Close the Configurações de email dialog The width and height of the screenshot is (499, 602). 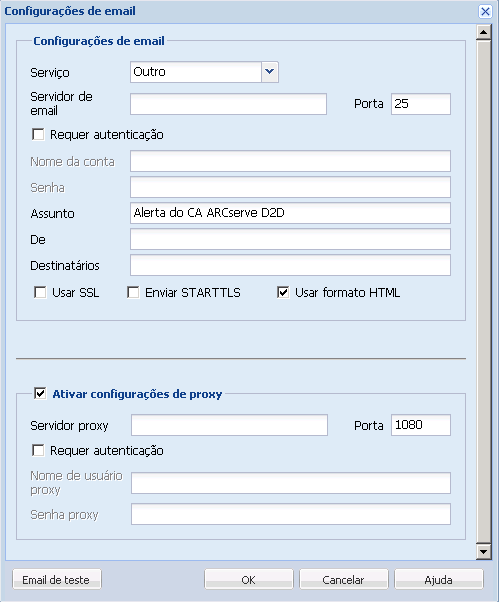click(485, 12)
